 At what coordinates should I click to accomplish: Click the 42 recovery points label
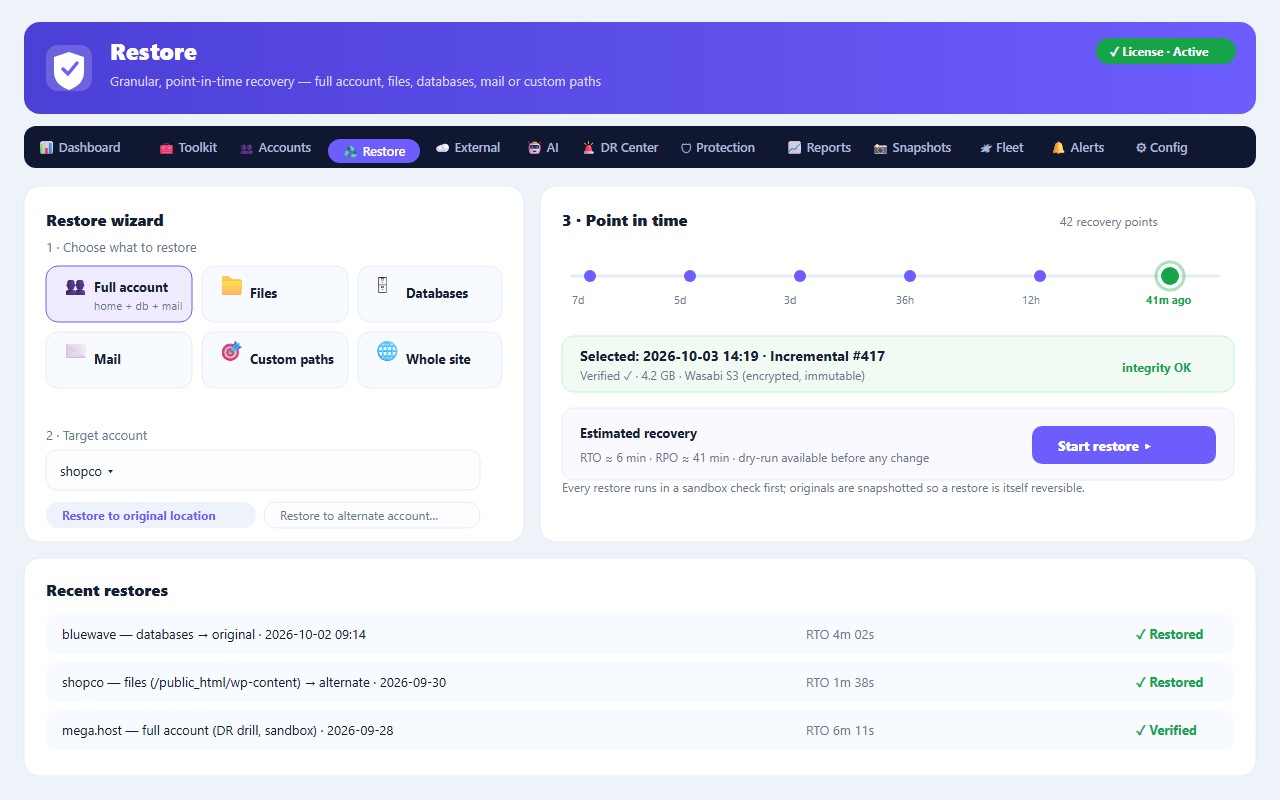[1108, 222]
